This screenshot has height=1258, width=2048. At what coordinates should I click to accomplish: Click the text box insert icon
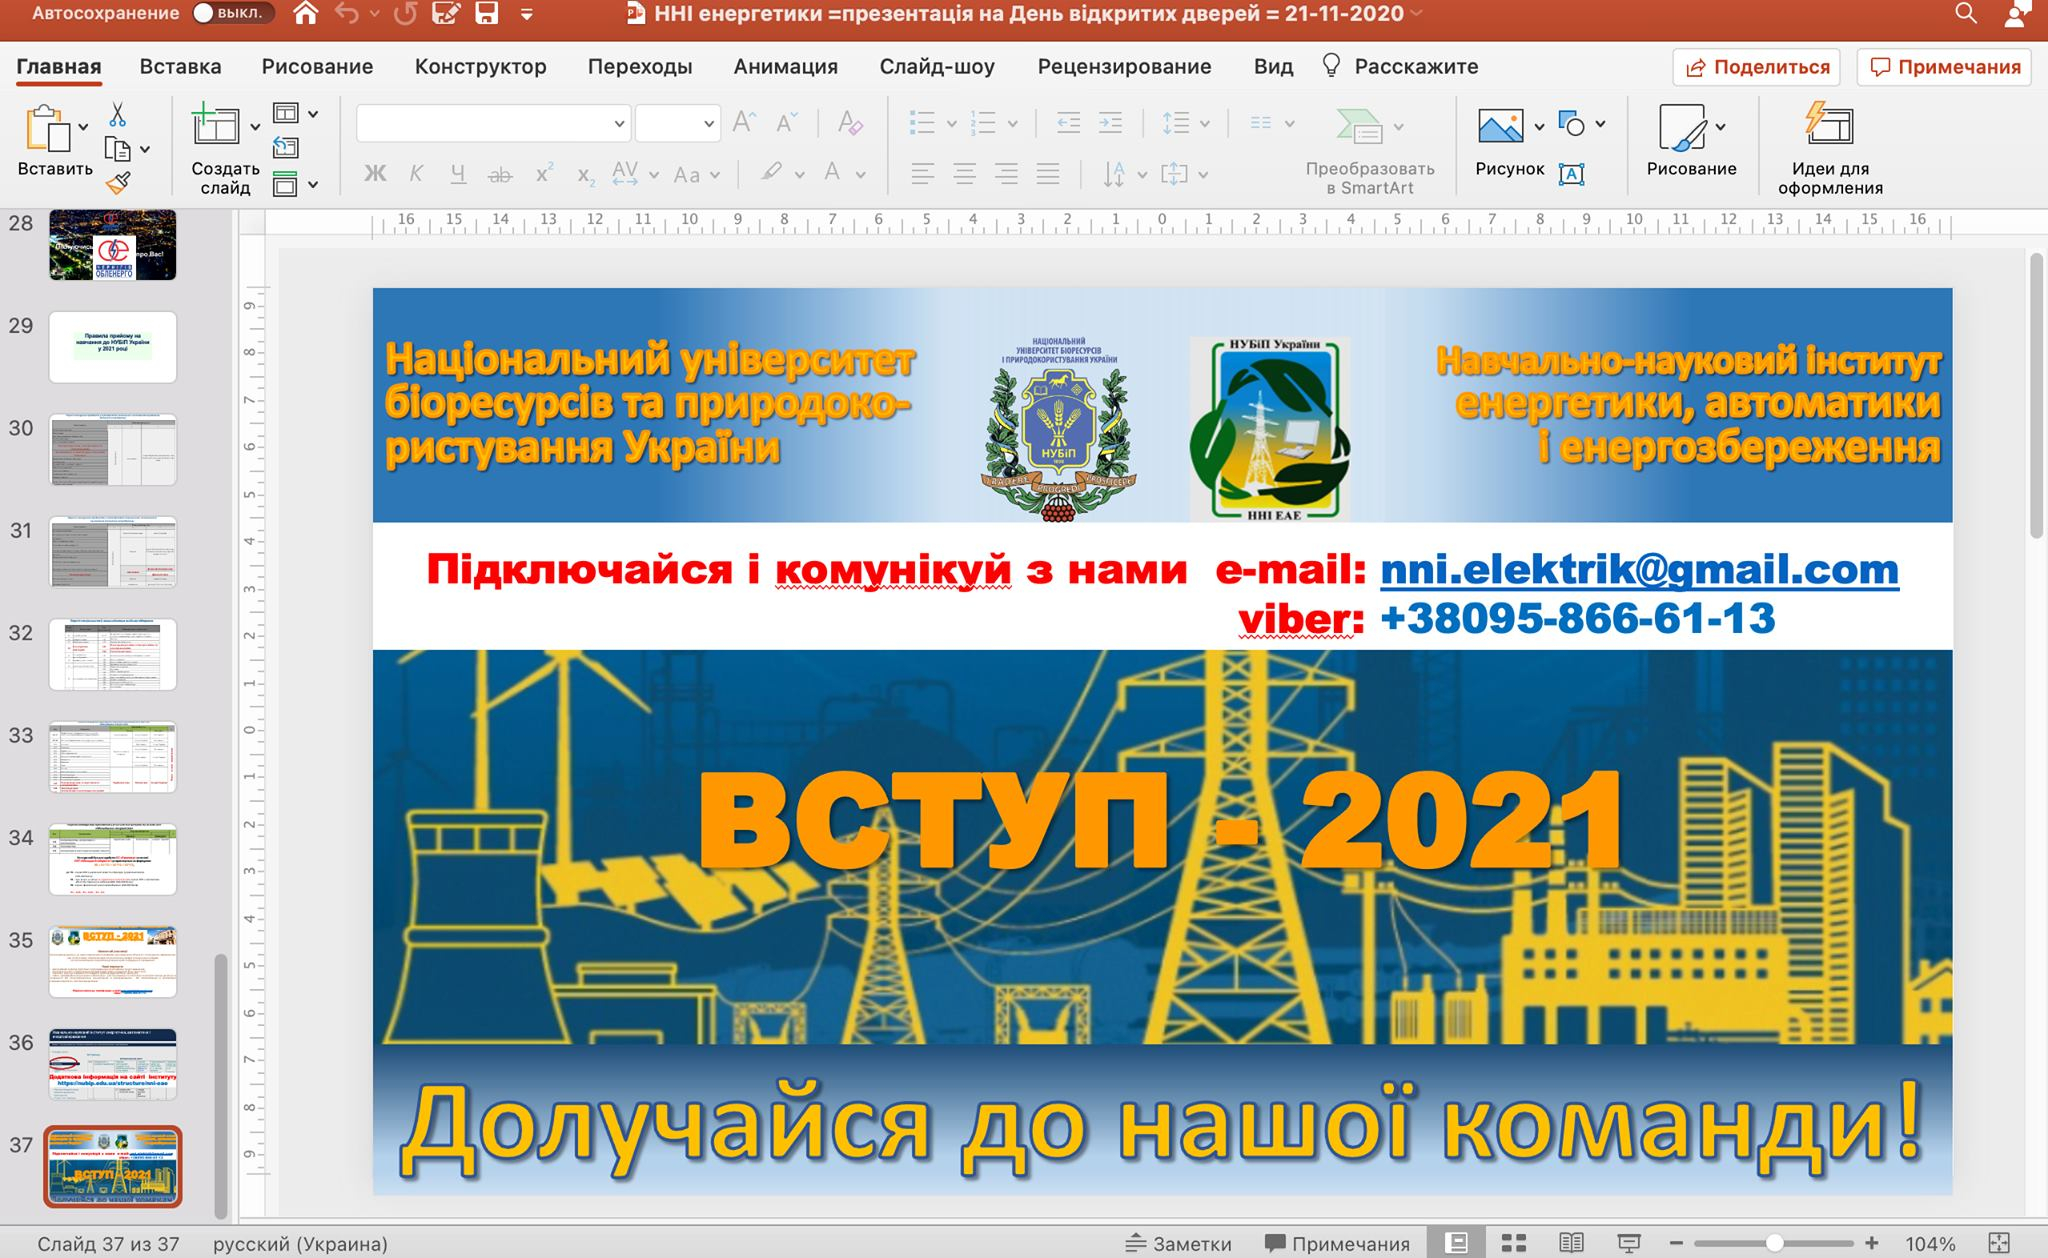click(x=1572, y=174)
